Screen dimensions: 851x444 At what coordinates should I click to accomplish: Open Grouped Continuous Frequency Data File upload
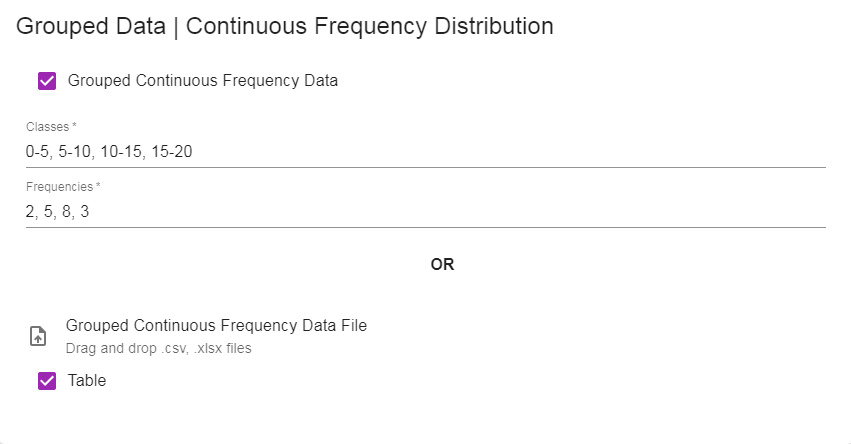tap(216, 325)
